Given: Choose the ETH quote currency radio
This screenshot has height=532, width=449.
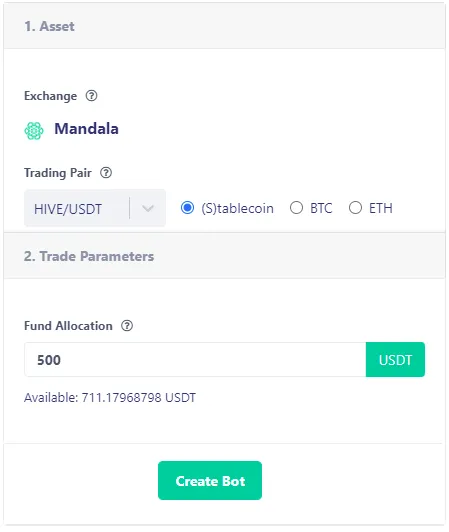Looking at the screenshot, I should 355,208.
